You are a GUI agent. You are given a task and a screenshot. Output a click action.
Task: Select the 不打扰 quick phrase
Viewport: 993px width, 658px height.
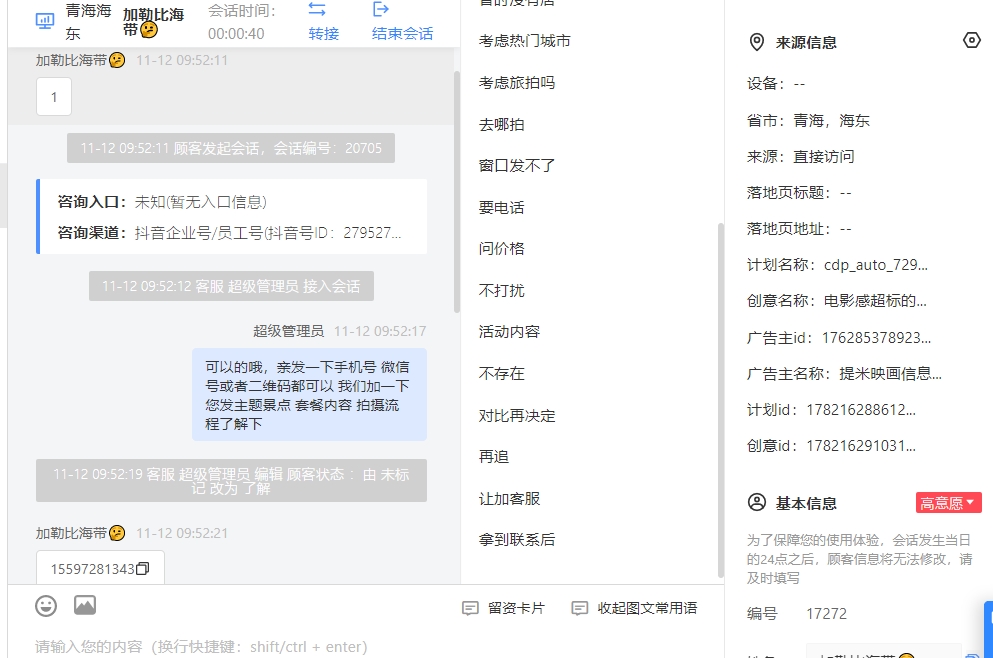point(502,291)
